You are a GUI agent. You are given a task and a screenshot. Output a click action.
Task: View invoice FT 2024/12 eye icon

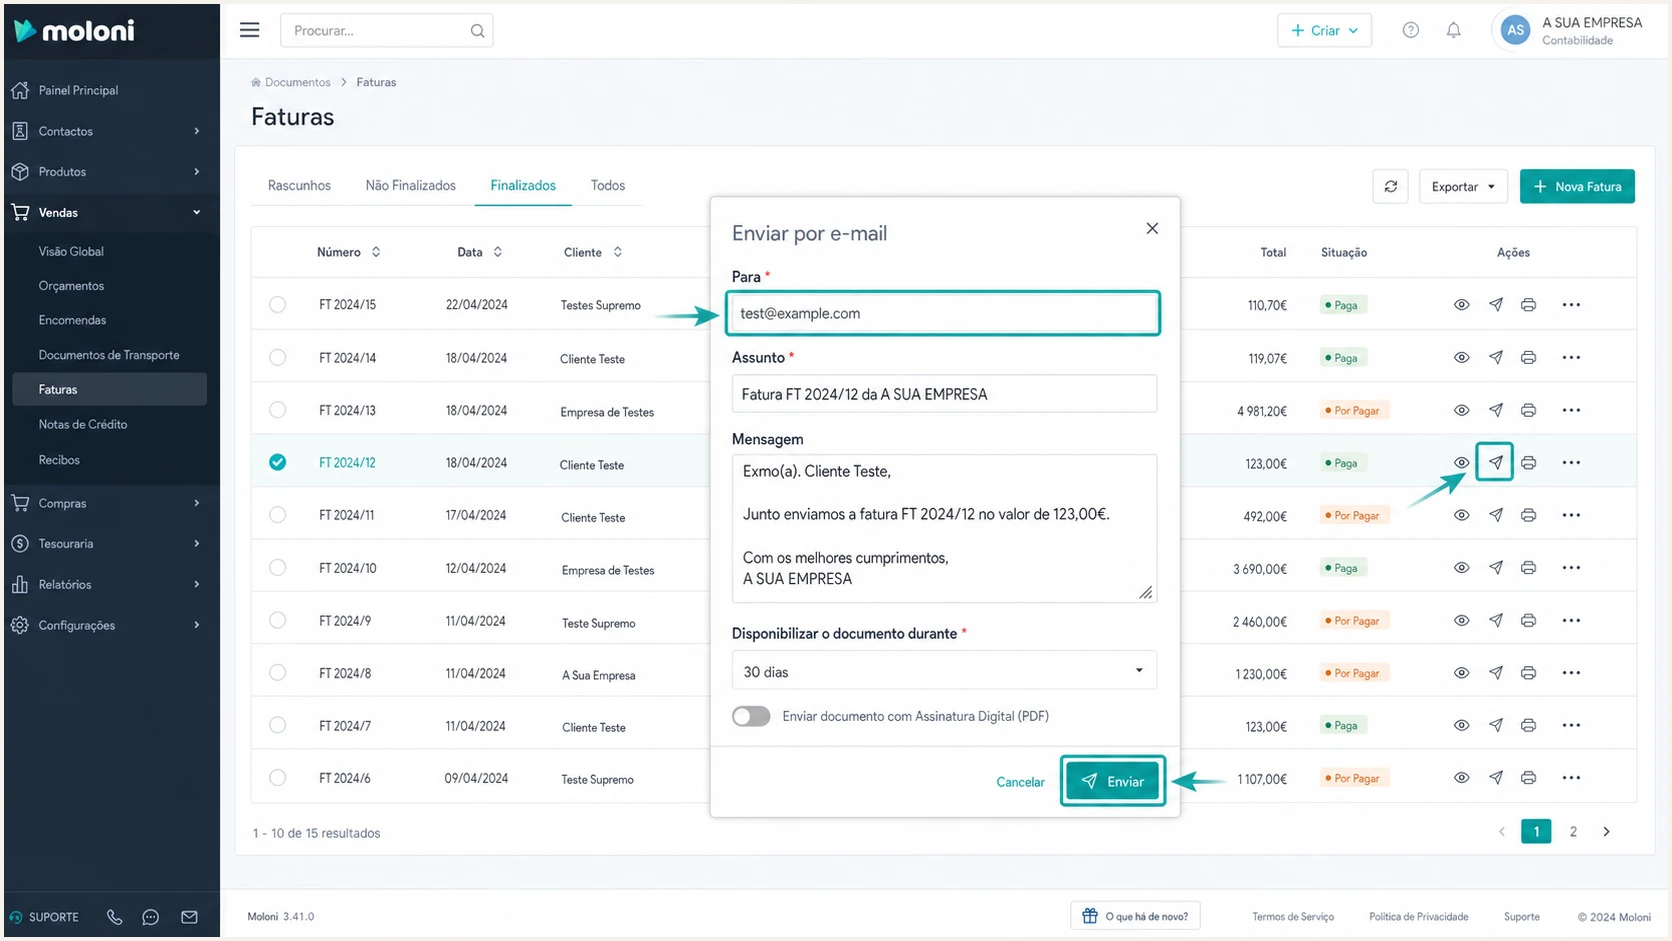tap(1461, 462)
